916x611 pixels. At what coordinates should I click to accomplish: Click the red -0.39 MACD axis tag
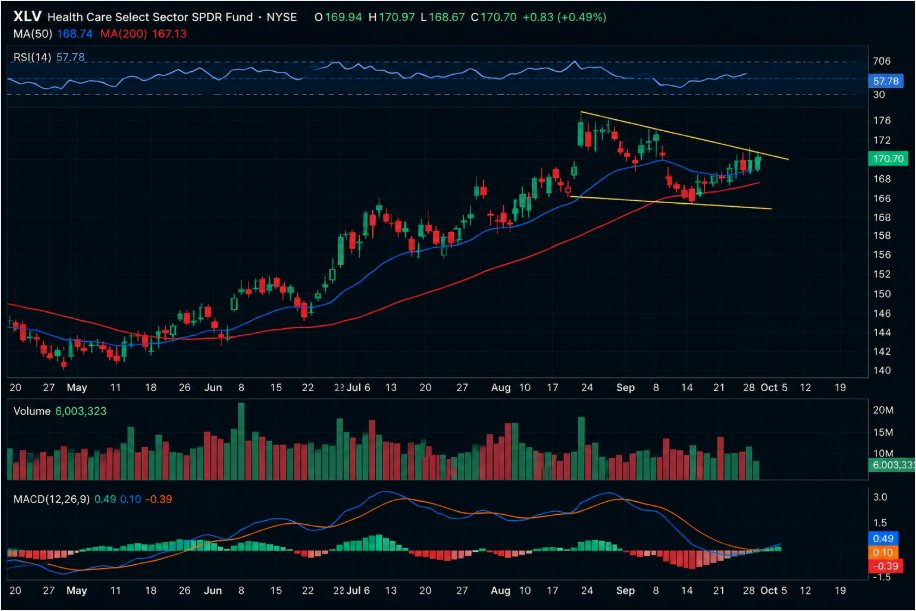[885, 566]
